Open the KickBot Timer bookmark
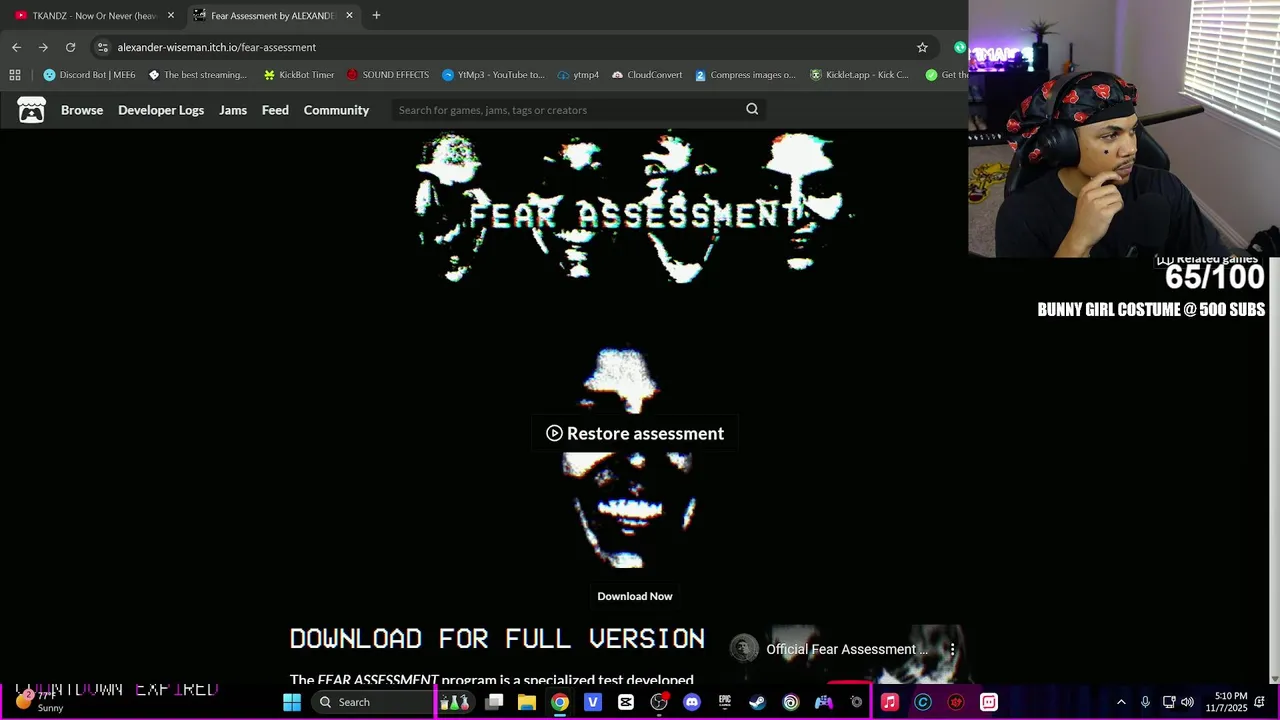This screenshot has height=720, width=1280. [x=299, y=75]
